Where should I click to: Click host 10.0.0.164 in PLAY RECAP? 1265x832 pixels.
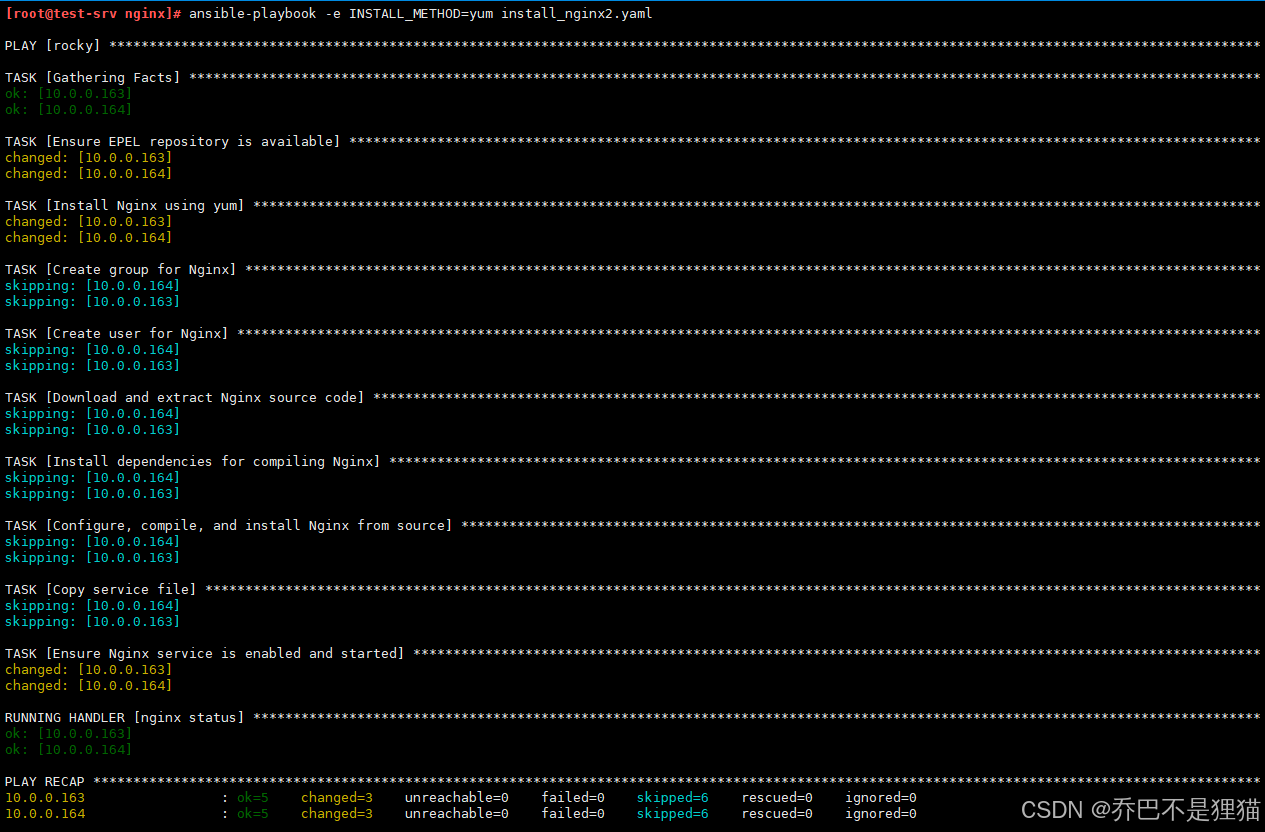[45, 814]
